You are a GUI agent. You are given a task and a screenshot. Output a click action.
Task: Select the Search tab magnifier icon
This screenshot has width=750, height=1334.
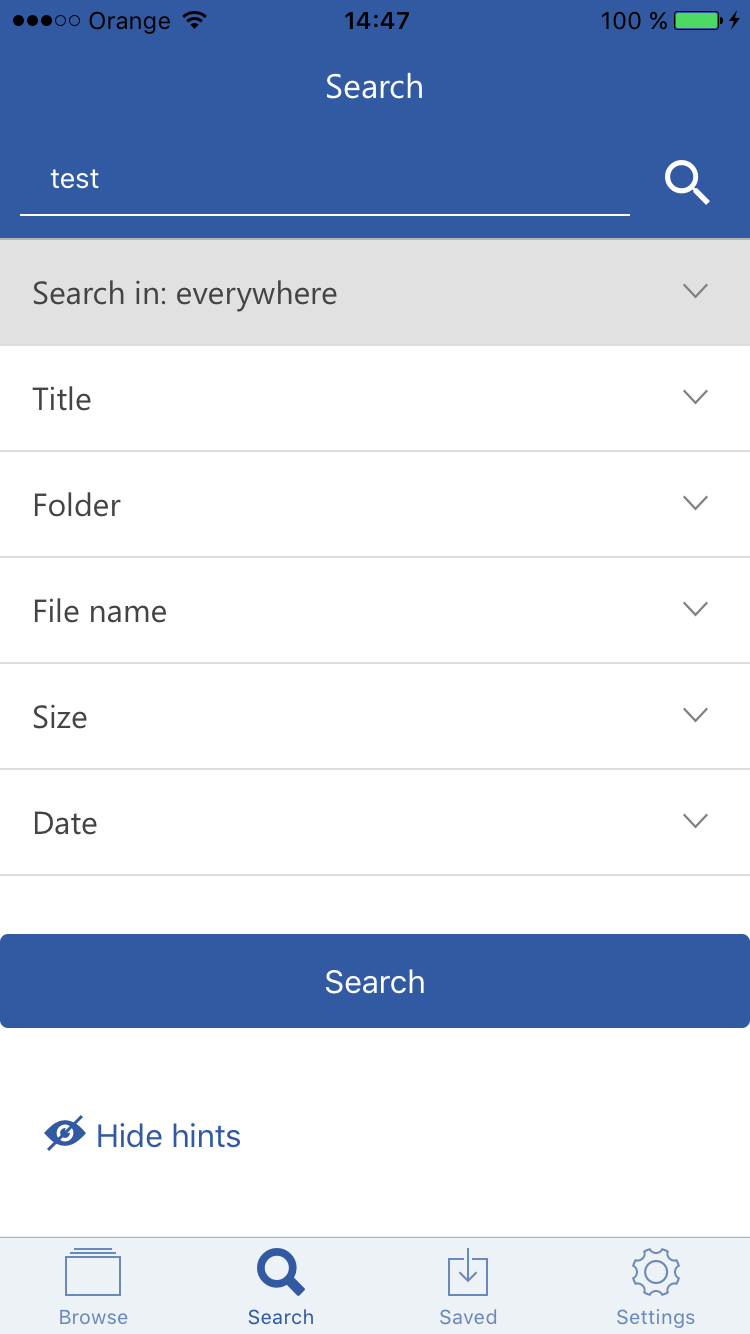[281, 1272]
